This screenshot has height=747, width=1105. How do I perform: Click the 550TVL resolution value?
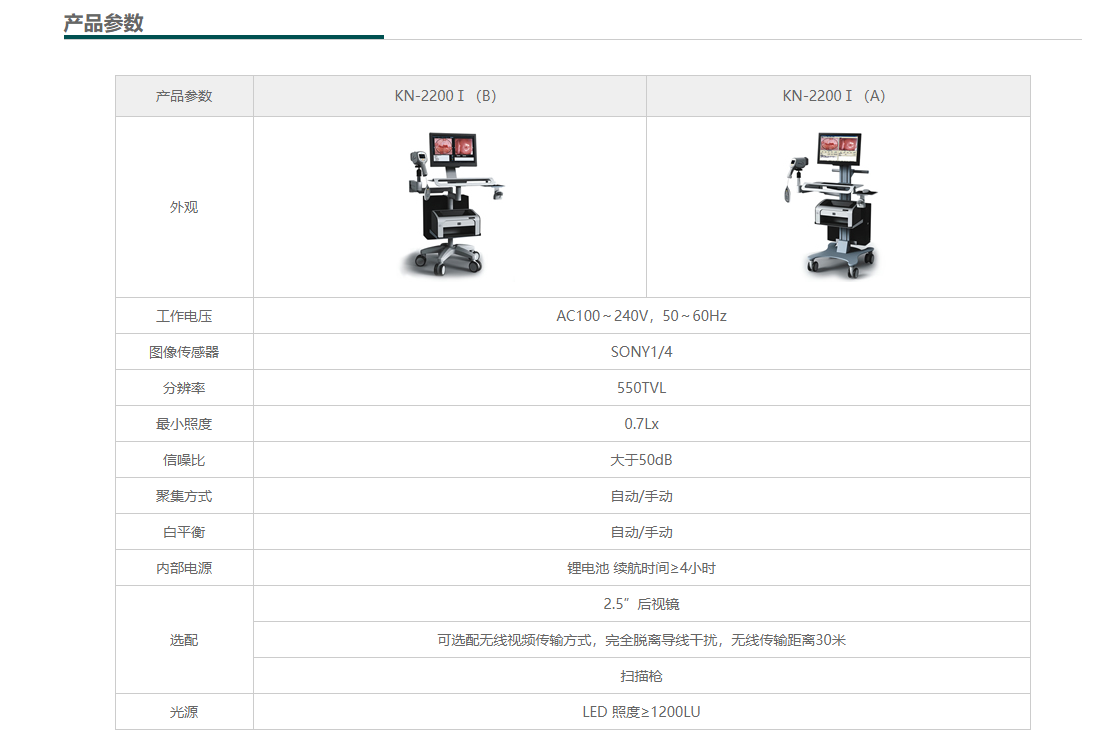[x=641, y=388]
